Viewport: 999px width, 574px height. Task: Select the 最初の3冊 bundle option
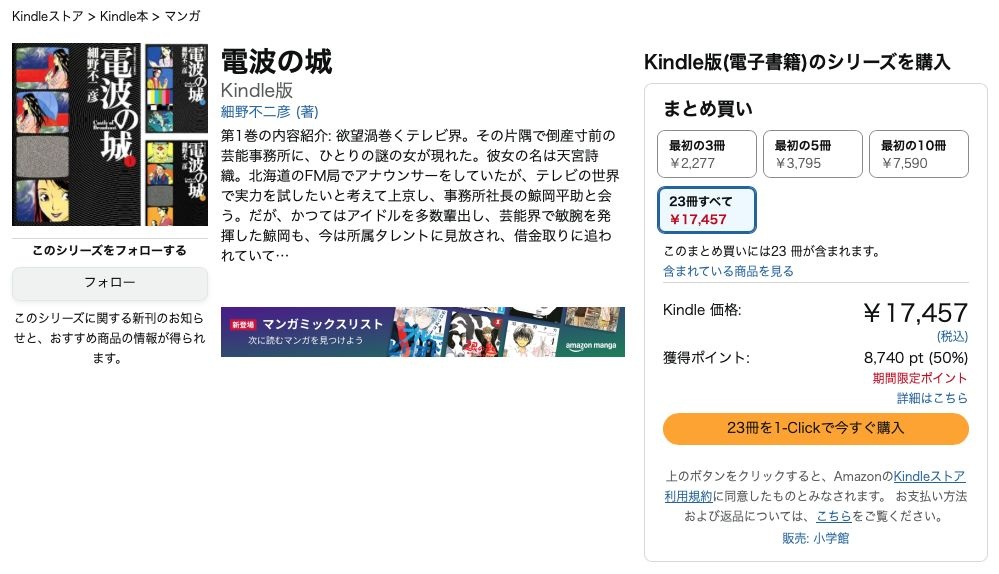tap(707, 154)
